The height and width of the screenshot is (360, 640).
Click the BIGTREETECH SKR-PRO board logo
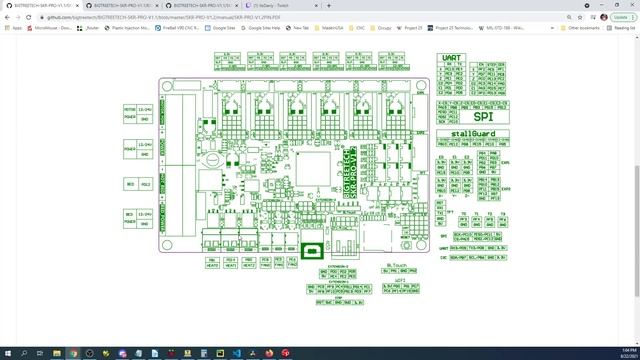[350, 173]
